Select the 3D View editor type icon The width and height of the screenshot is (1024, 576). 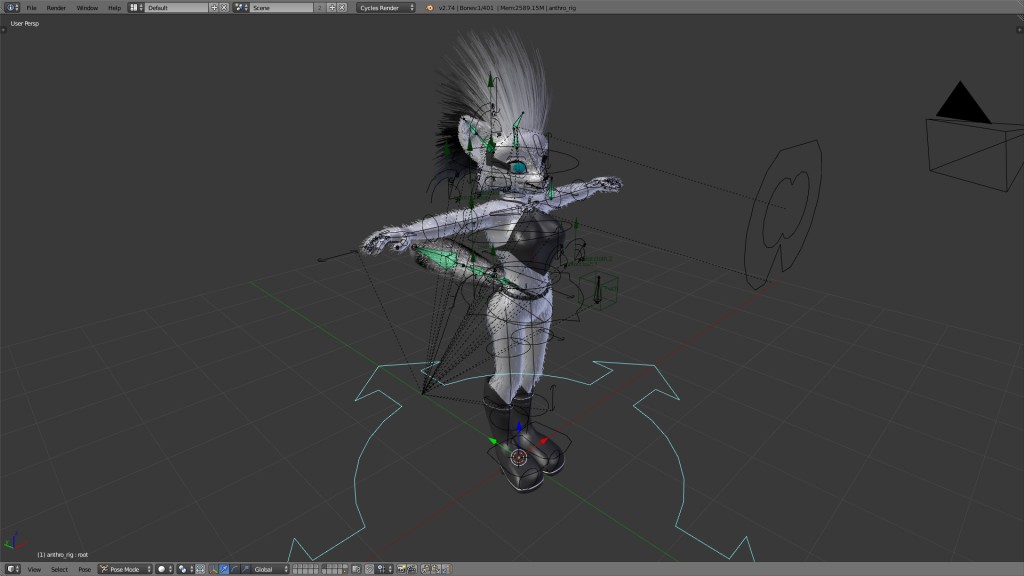point(14,568)
